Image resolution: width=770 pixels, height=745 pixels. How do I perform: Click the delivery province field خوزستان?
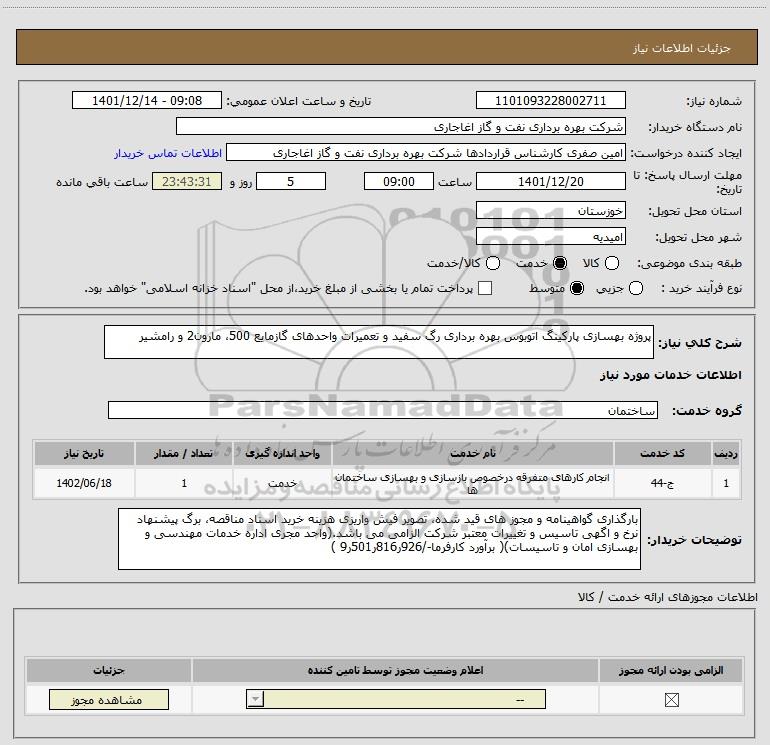[x=550, y=211]
